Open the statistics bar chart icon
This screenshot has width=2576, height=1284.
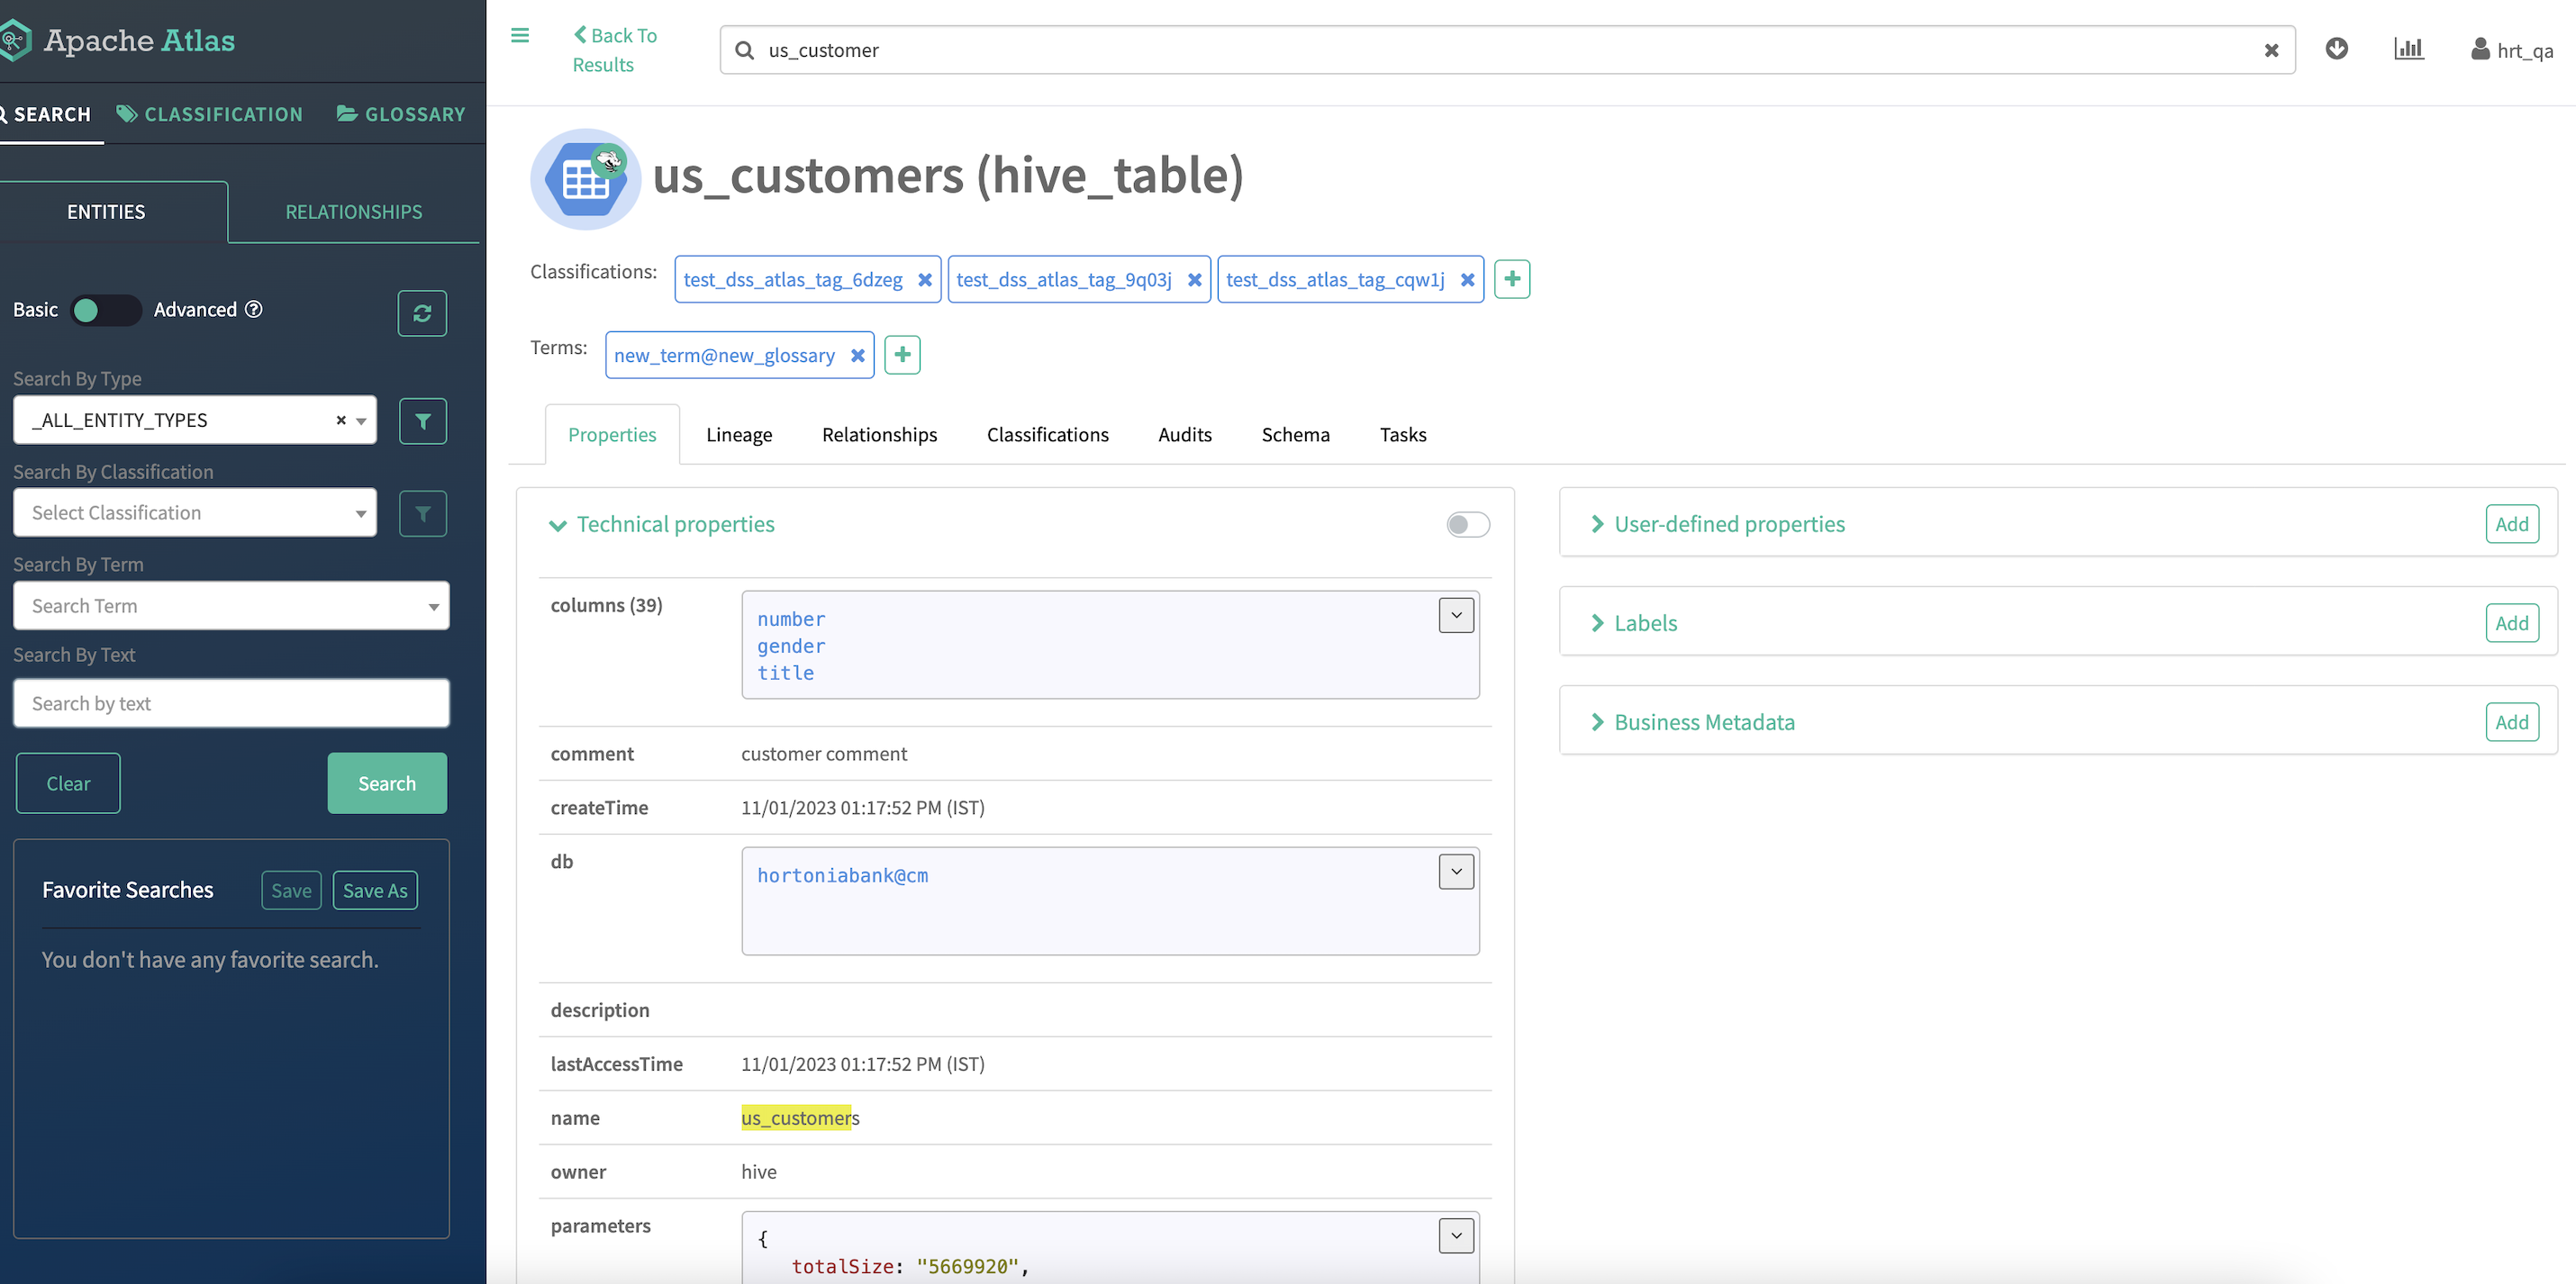click(2408, 49)
